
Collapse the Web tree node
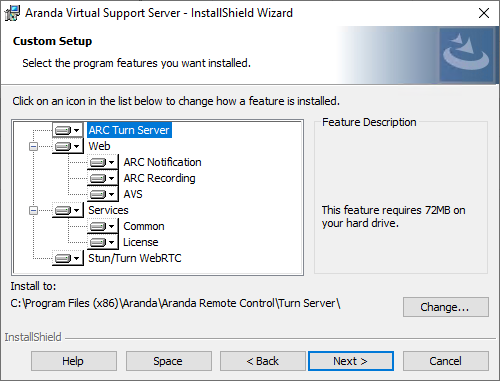pos(33,146)
